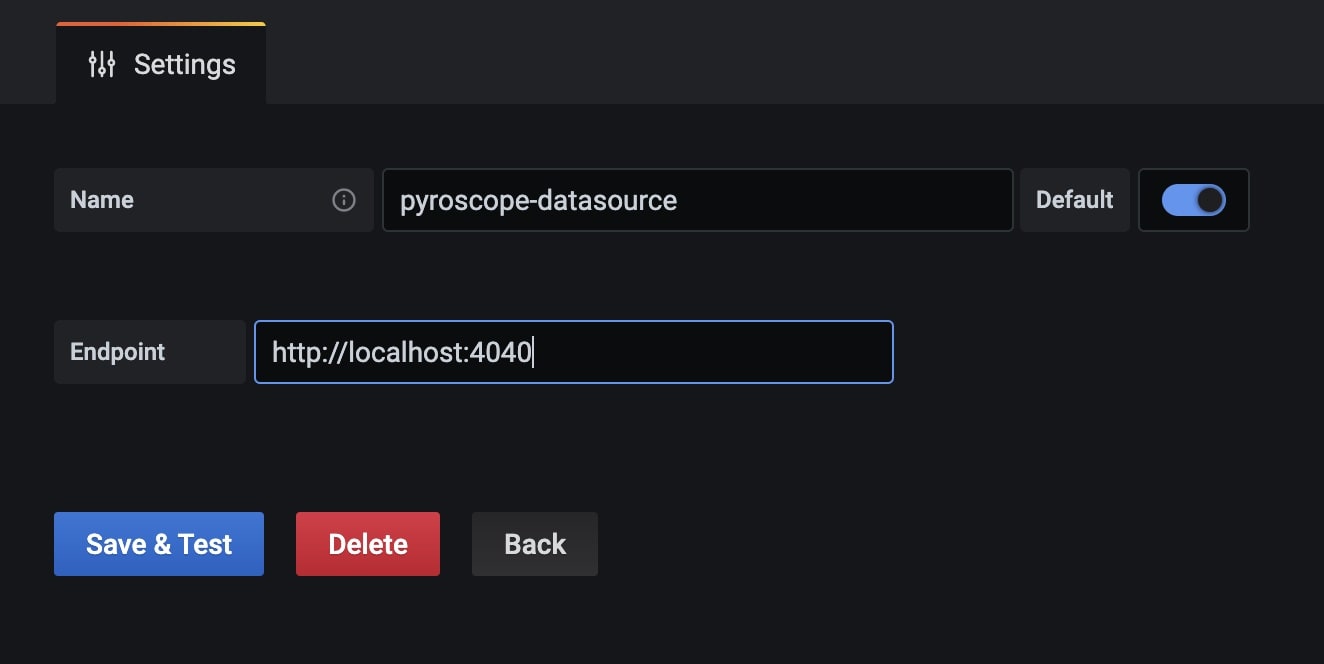Click the sliders icon on Settings tab
Image resolution: width=1324 pixels, height=664 pixels.
point(102,64)
